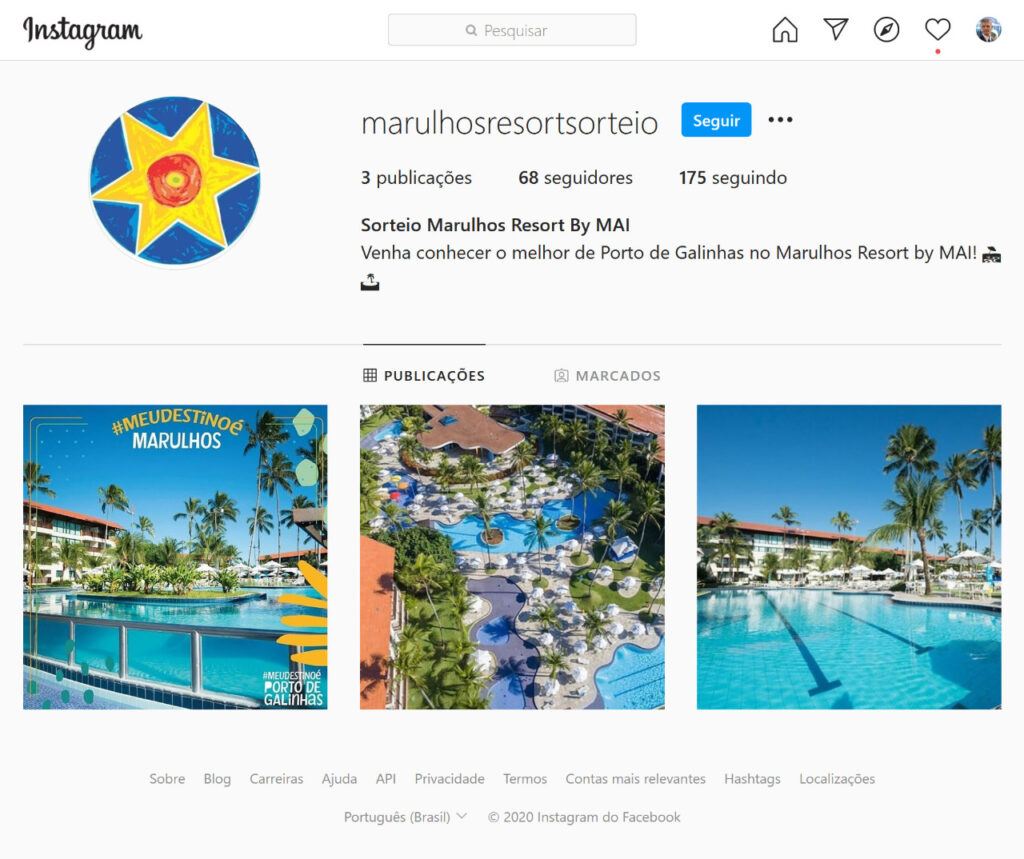Viewport: 1024px width, 859px height.
Task: Open the aerial resort view post
Action: pos(512,557)
